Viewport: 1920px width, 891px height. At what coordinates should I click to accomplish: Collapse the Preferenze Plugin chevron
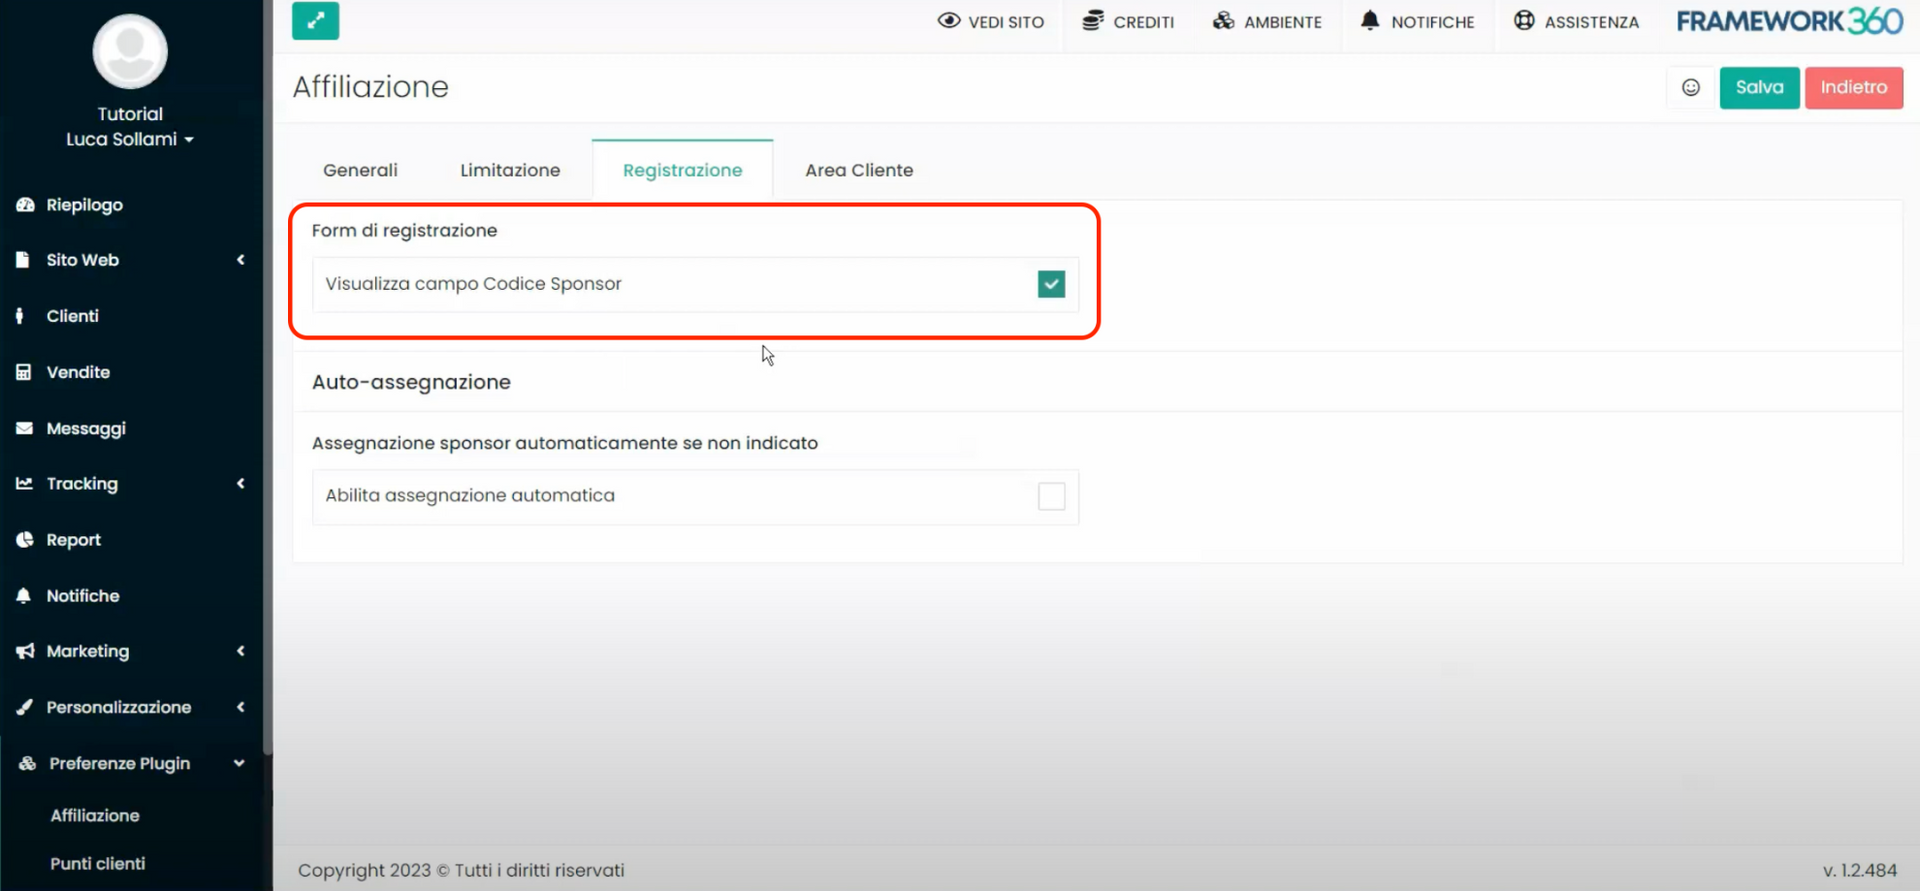pos(239,764)
